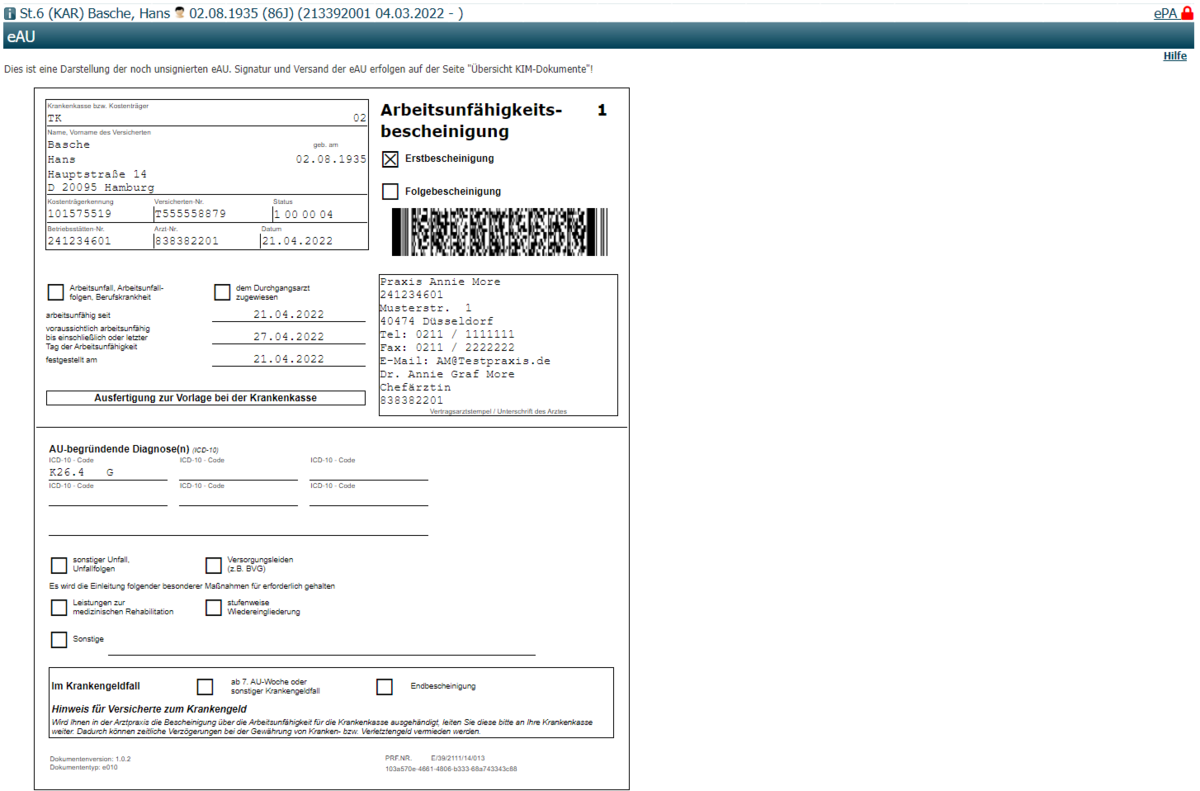Screen dimensions: 1200x791
Task: Click Kostenträgerkennung value 101575519
Action: (x=79, y=214)
